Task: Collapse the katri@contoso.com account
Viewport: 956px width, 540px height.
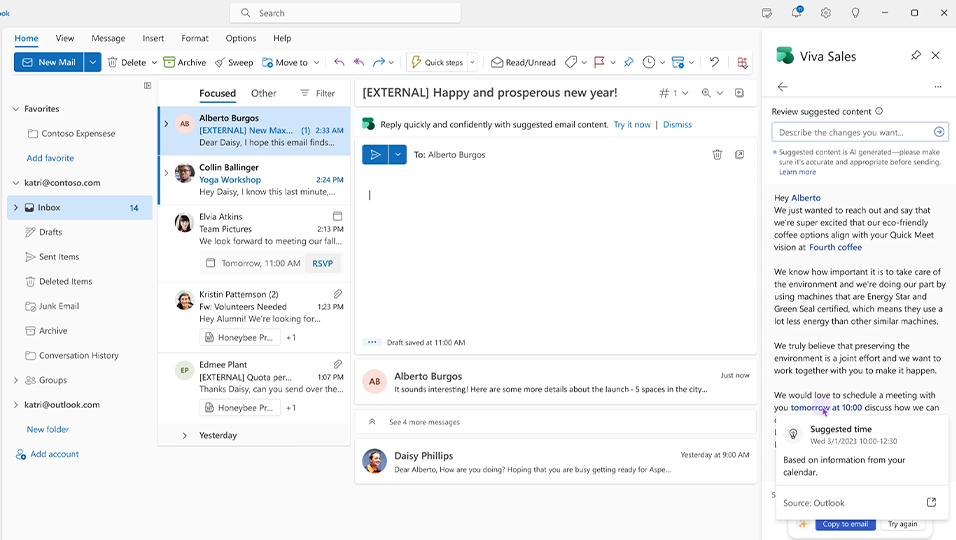Action: pos(16,183)
